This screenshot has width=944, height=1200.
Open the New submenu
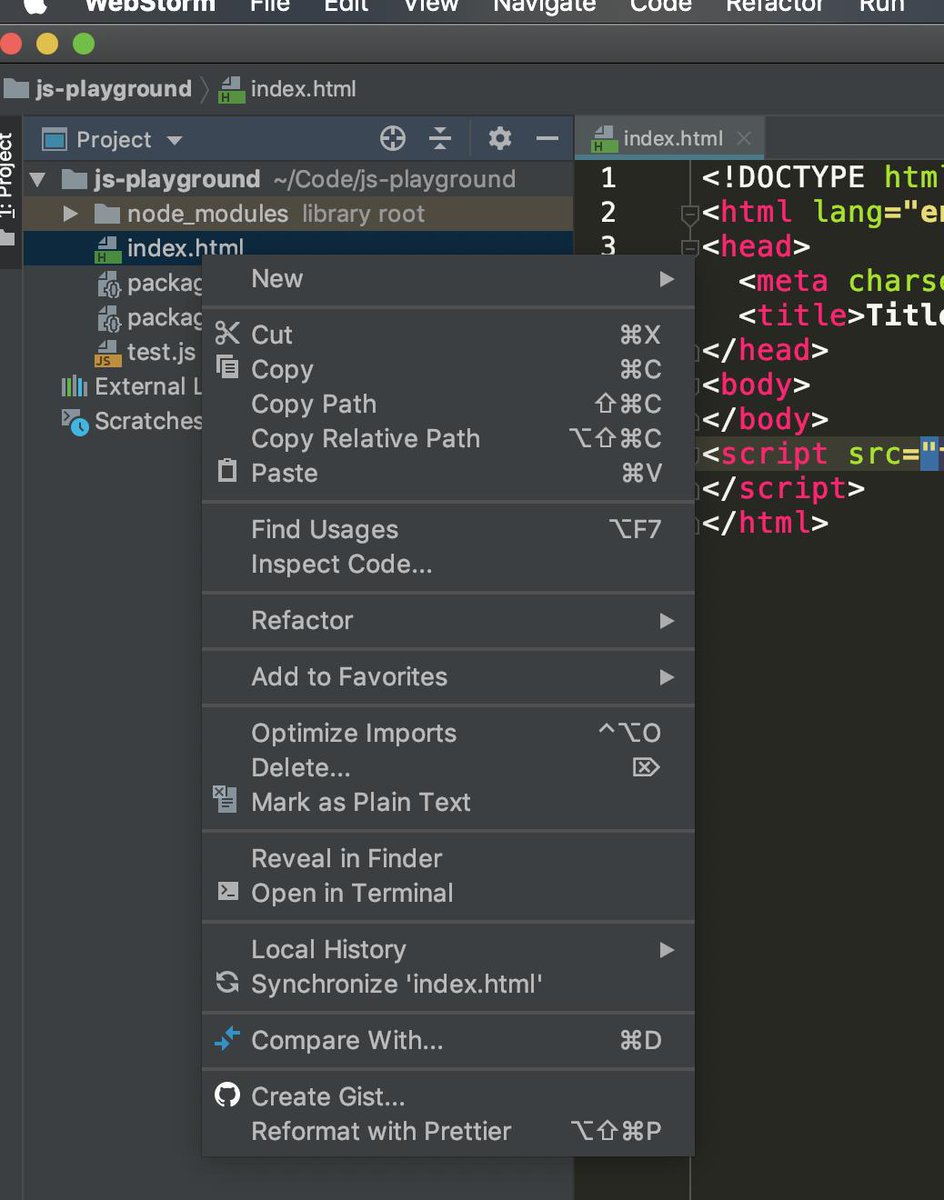[x=448, y=279]
